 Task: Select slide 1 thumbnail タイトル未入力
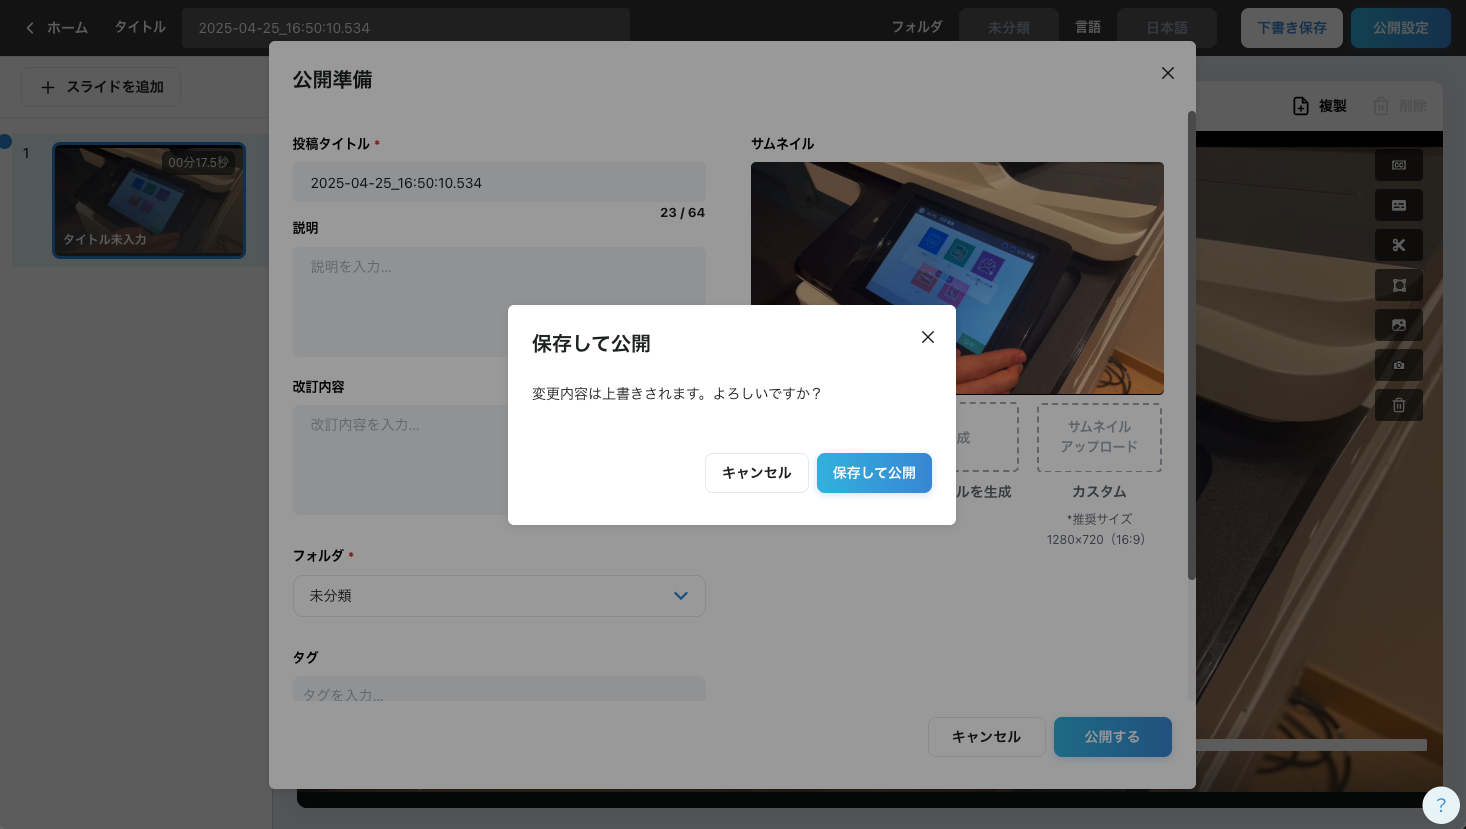(x=149, y=200)
